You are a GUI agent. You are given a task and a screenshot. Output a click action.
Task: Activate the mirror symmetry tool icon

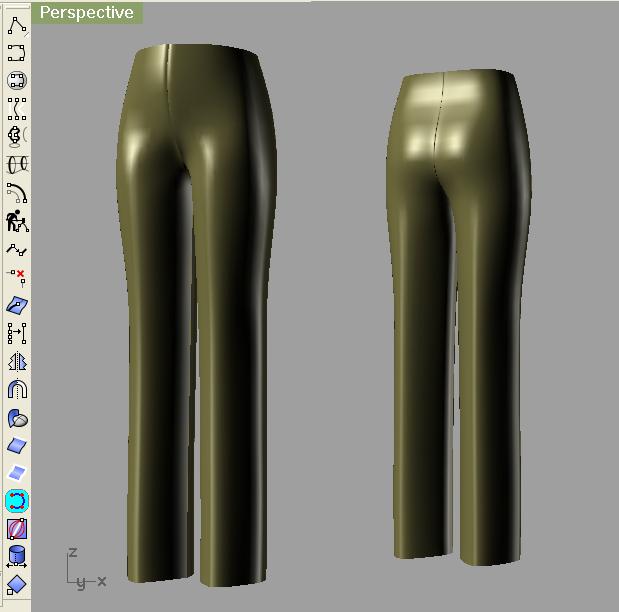(17, 361)
